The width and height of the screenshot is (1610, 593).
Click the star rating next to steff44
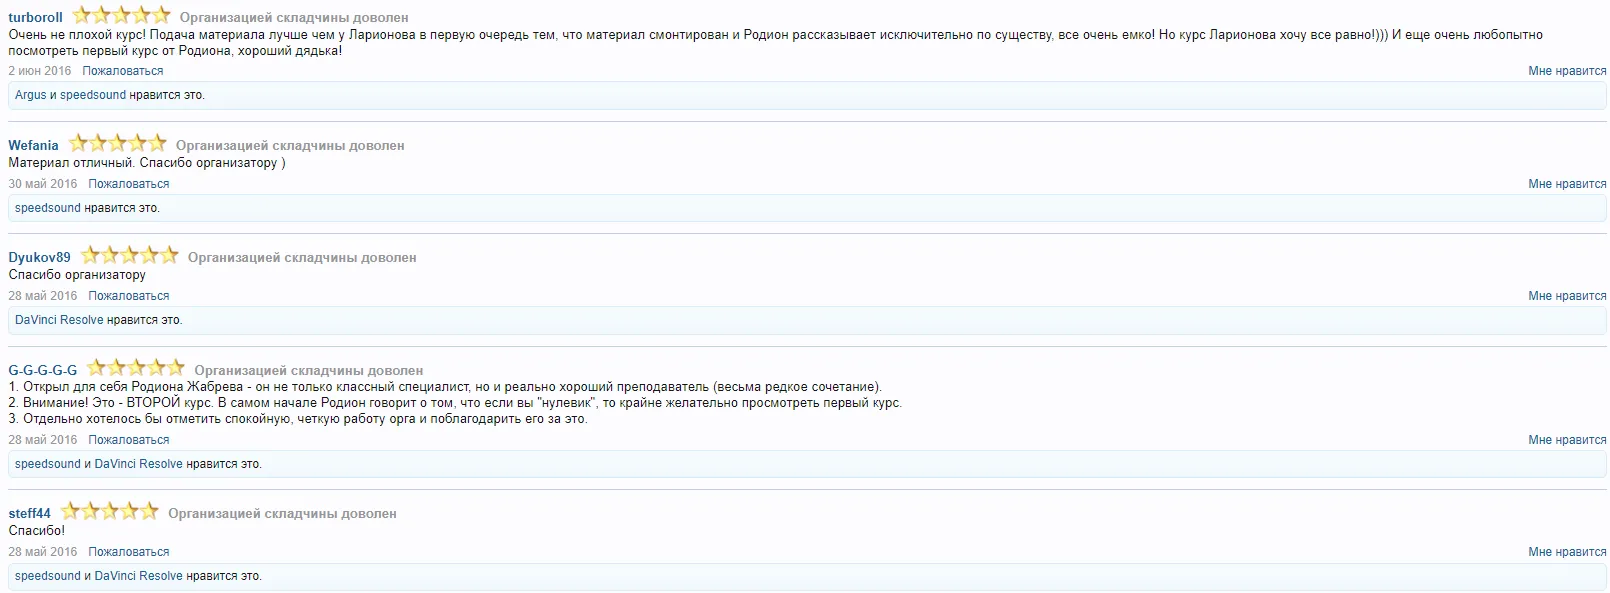(109, 511)
